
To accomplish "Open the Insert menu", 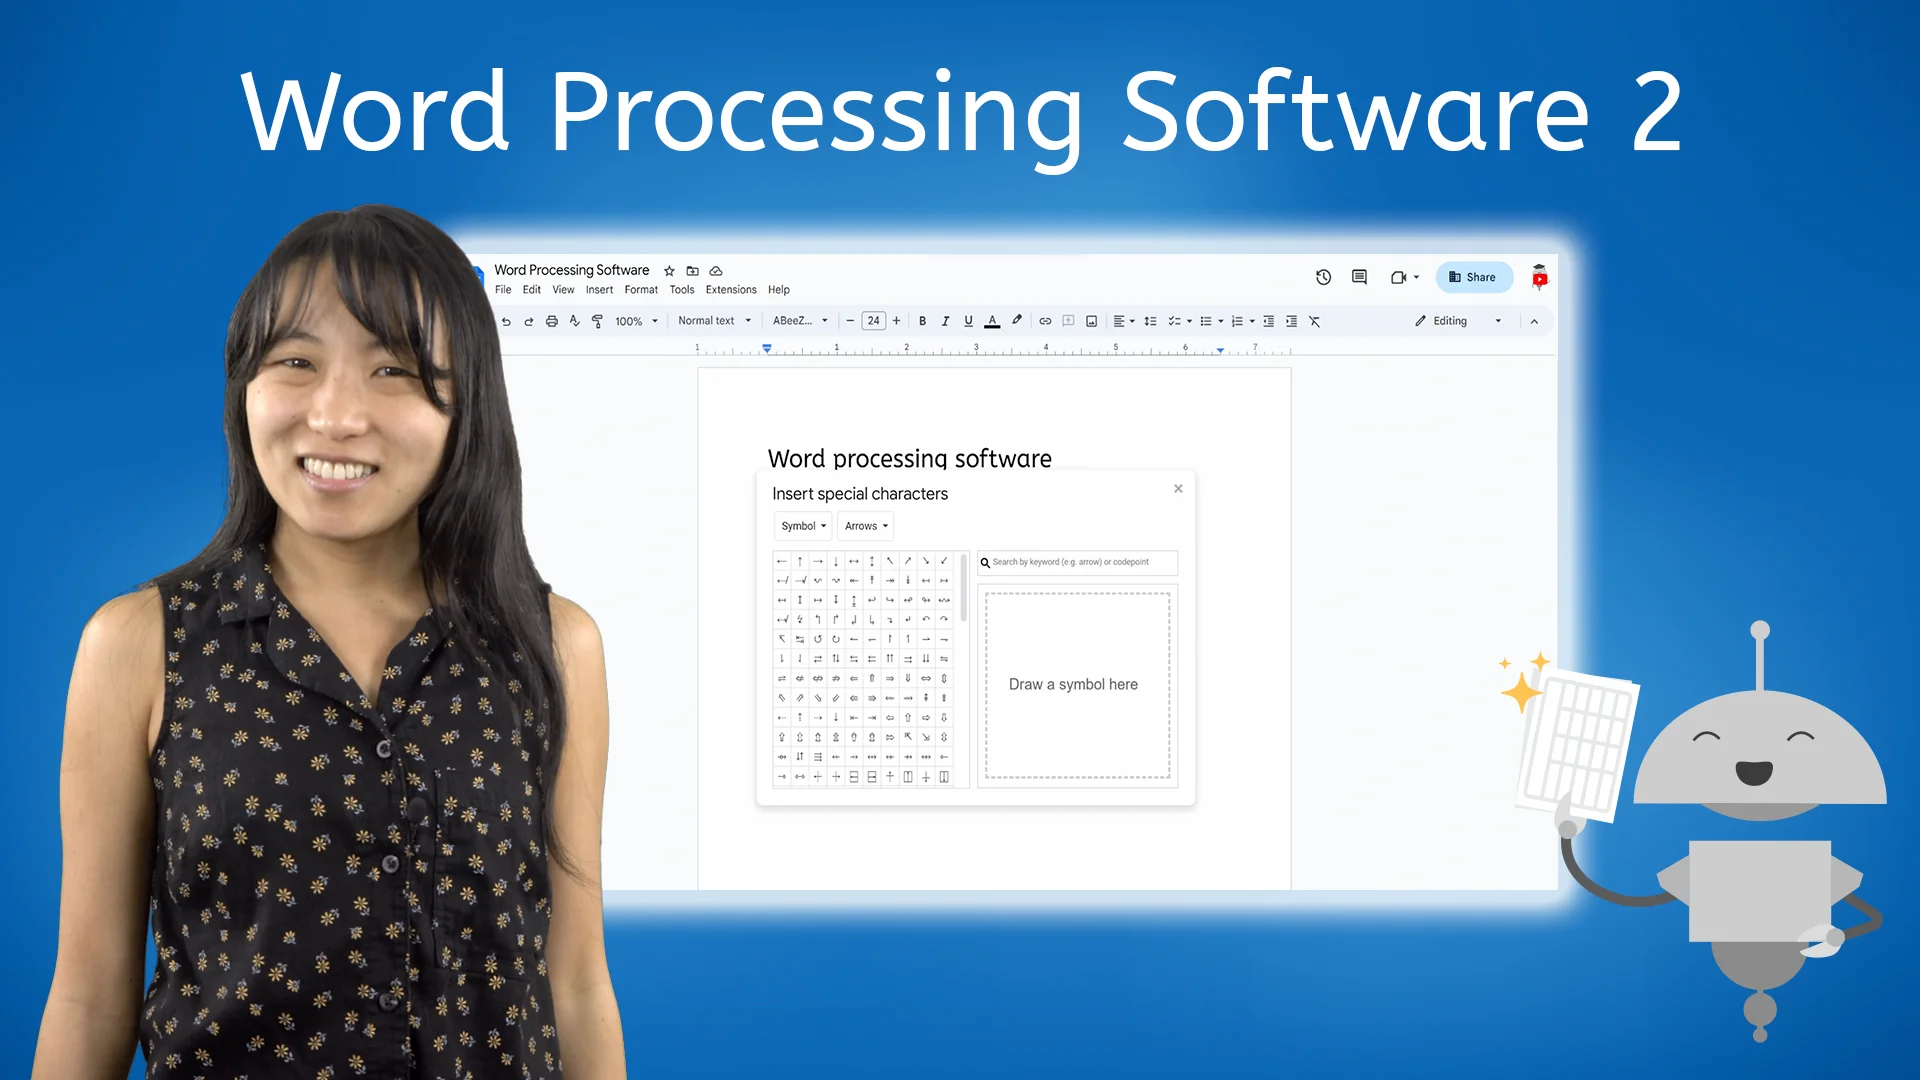I will pos(599,289).
